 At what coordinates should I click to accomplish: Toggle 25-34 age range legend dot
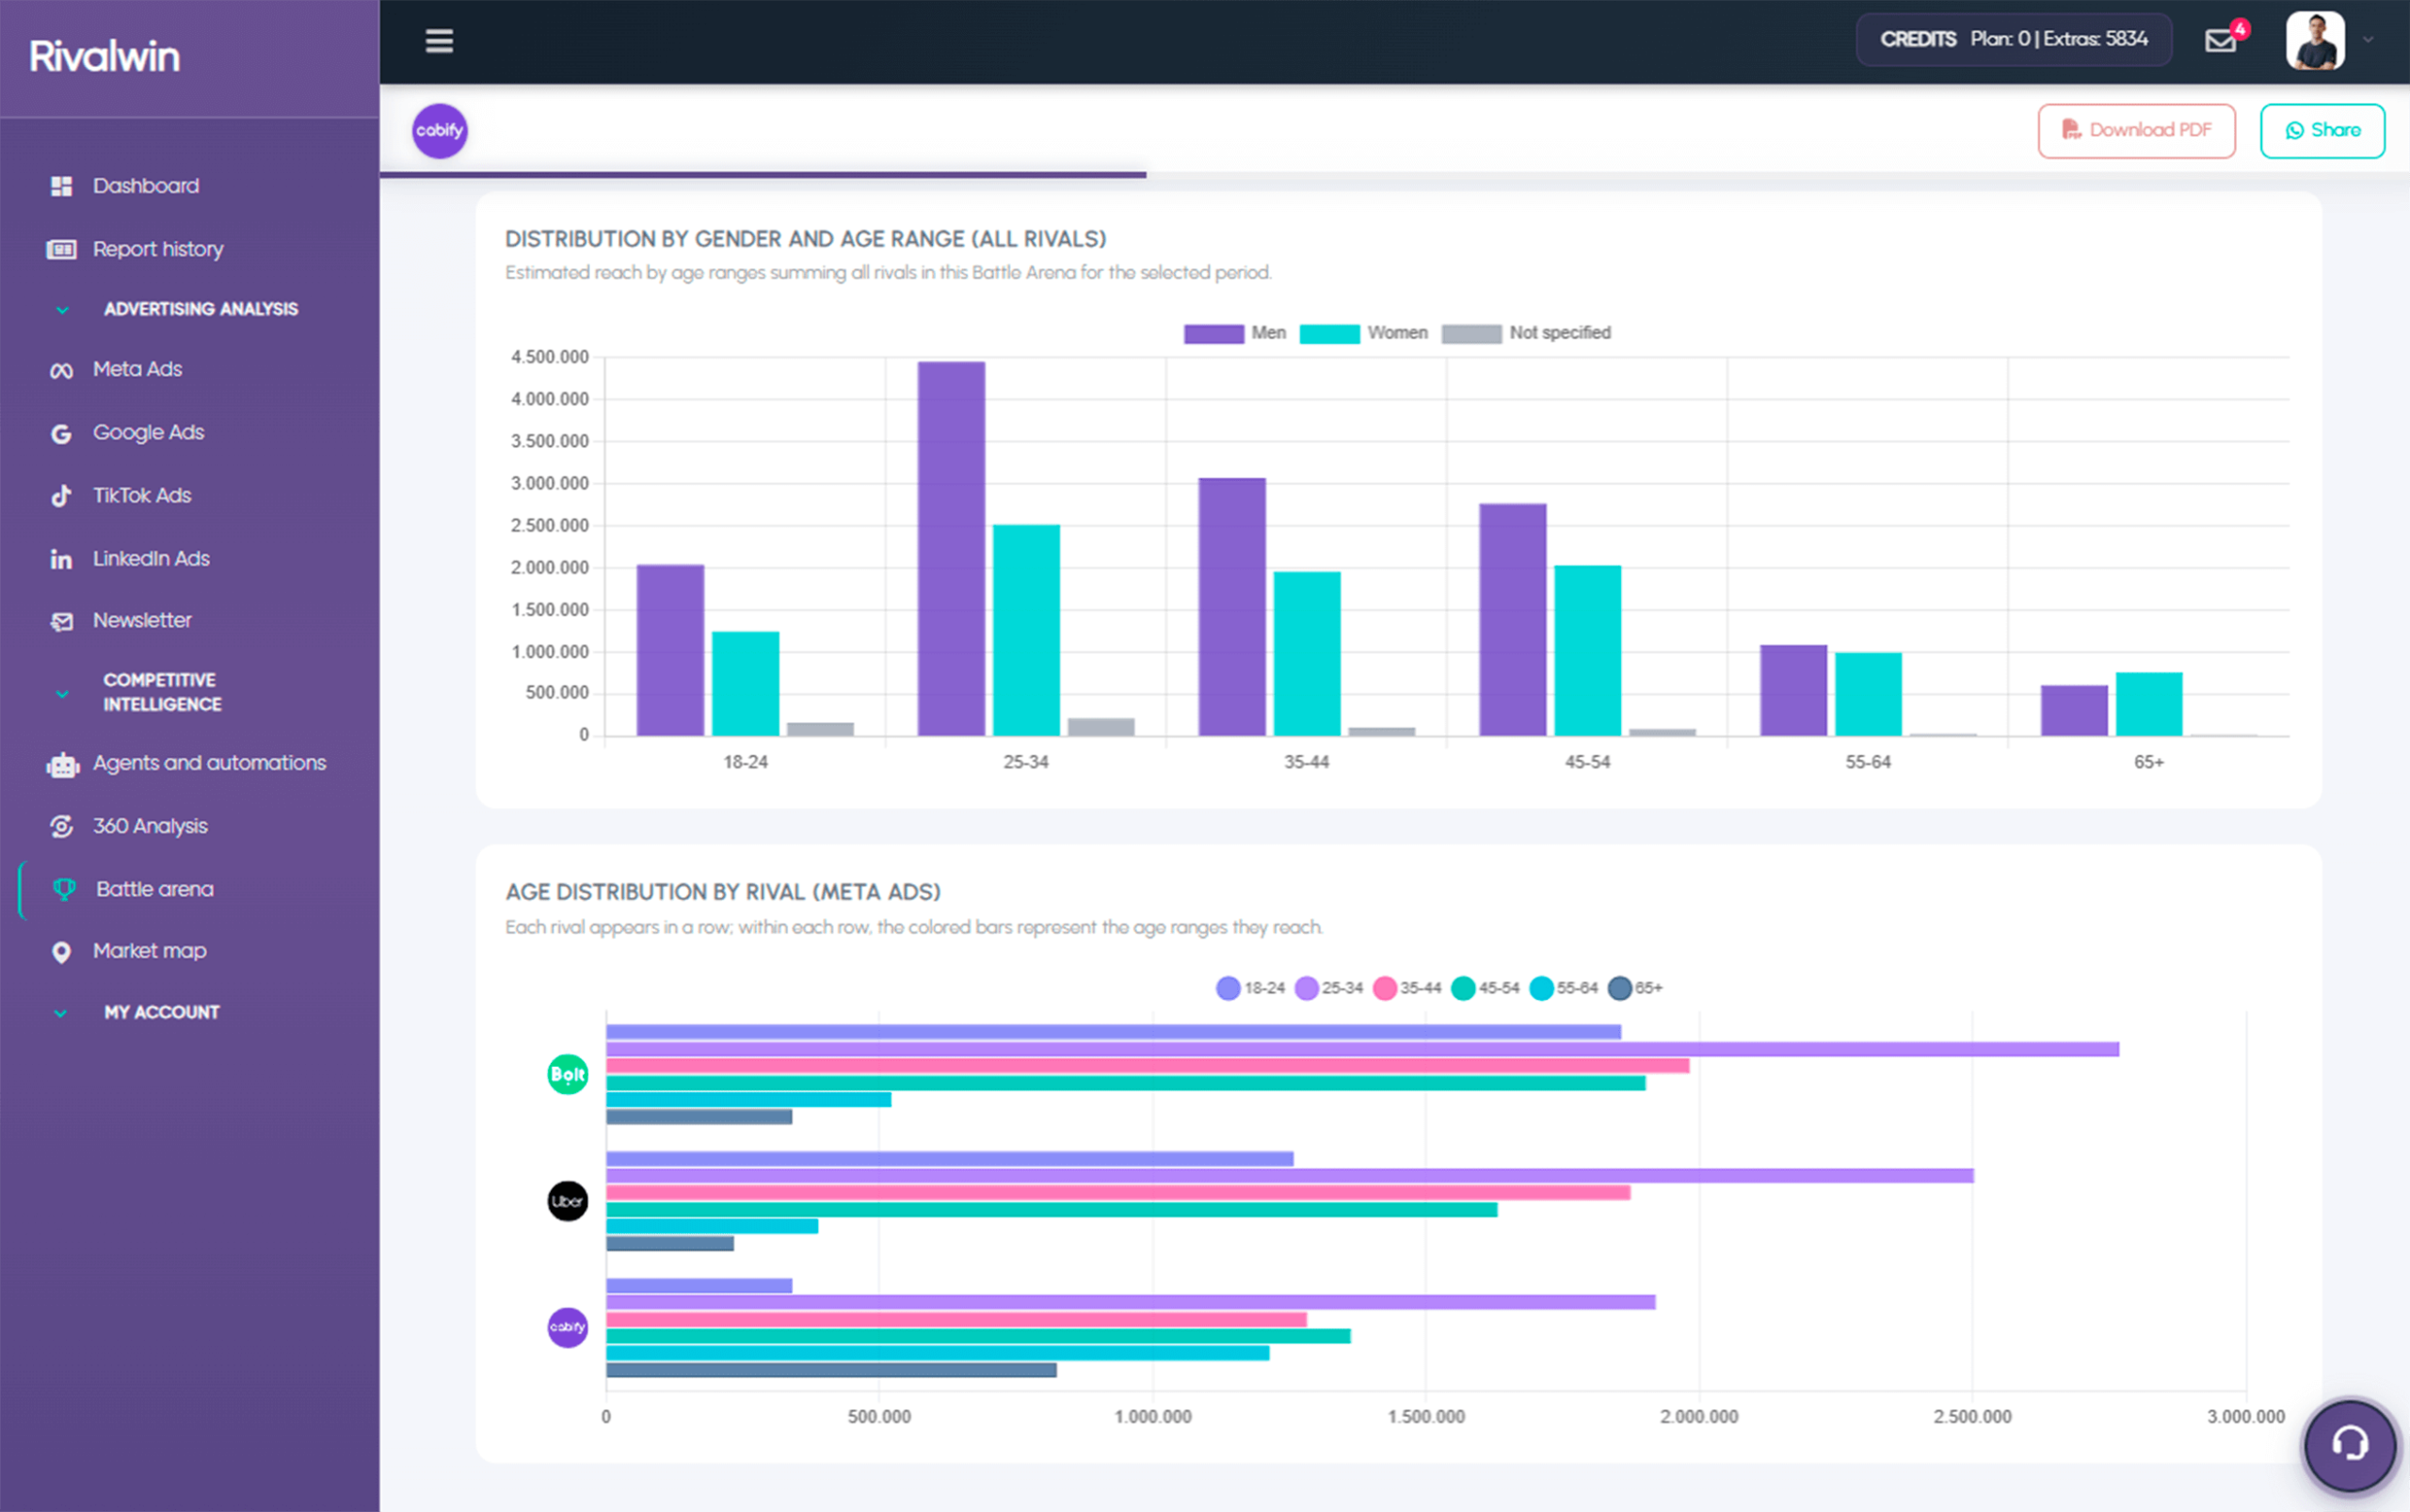pos(1306,988)
